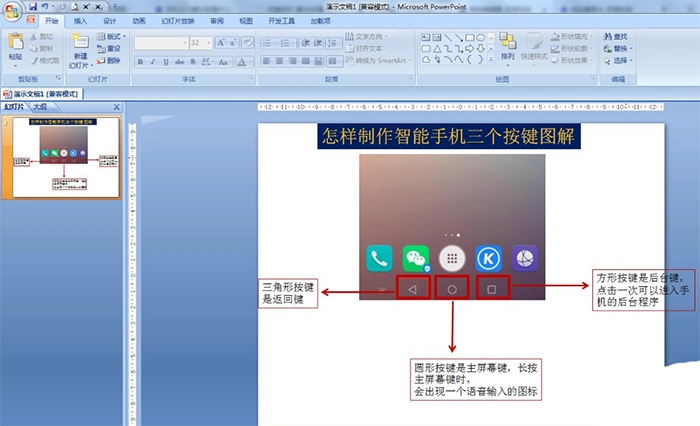Open the 大纲 outline pane tab
Viewport: 700px width, 426px height.
(40, 107)
